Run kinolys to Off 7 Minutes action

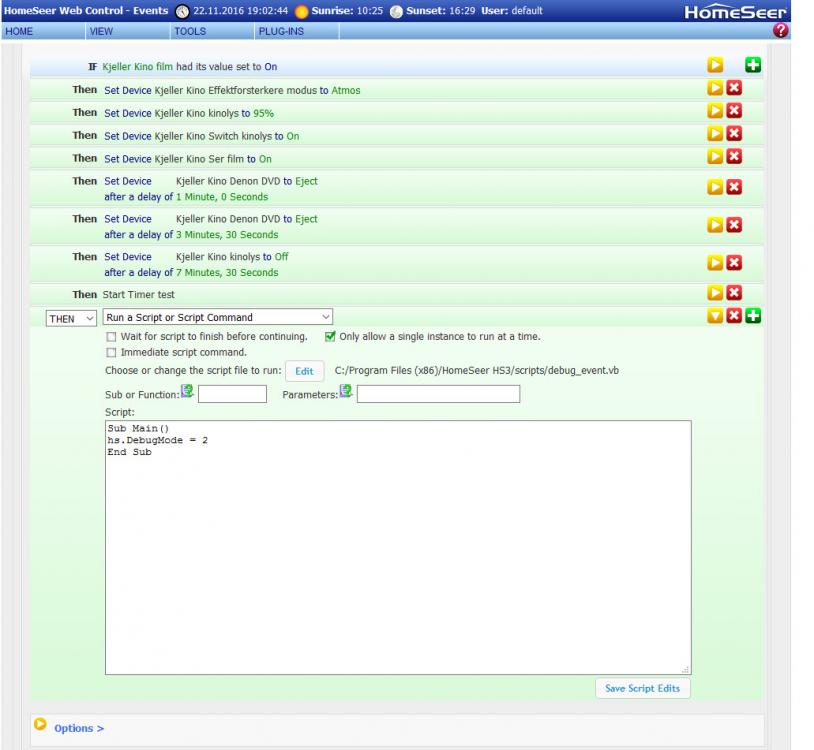coord(715,263)
